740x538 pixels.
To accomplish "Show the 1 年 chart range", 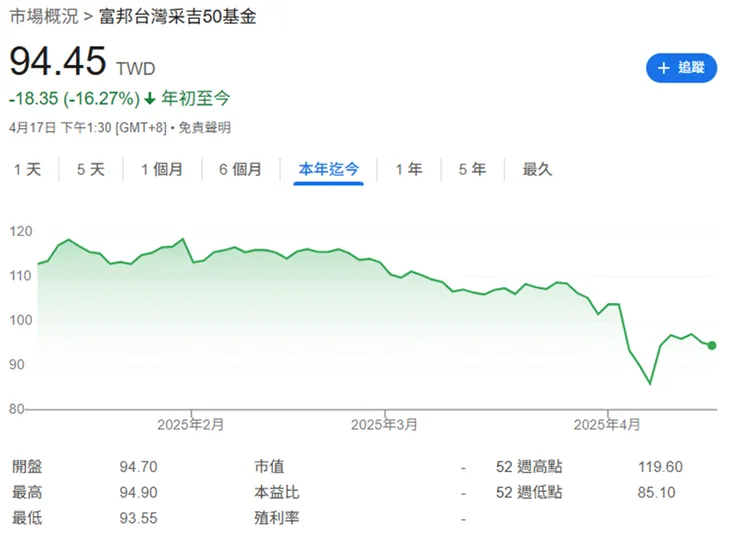I will (x=409, y=169).
